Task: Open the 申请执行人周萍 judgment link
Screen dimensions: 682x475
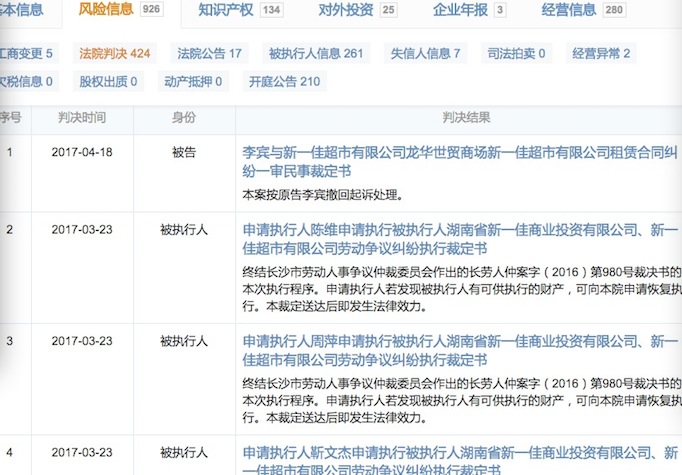Action: [459, 350]
